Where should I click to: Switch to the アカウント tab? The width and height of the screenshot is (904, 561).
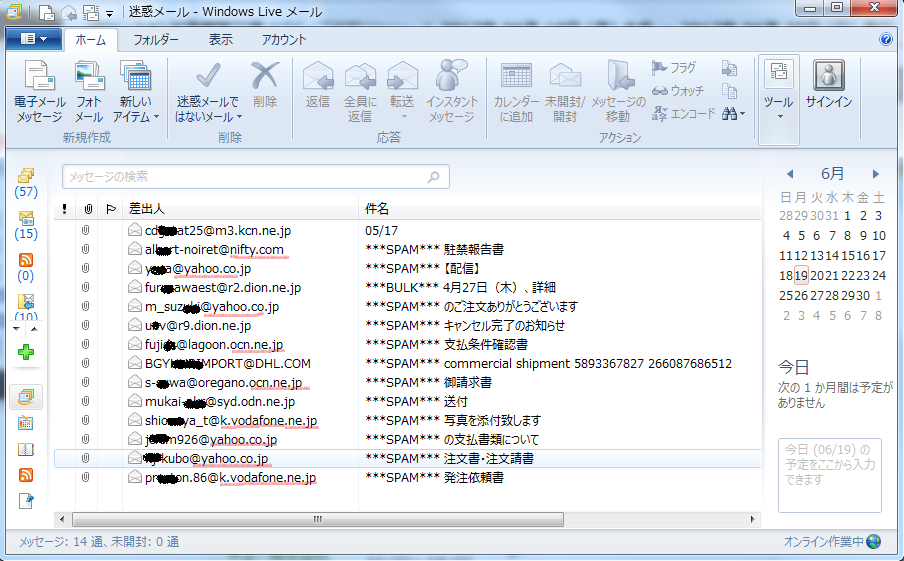click(284, 40)
